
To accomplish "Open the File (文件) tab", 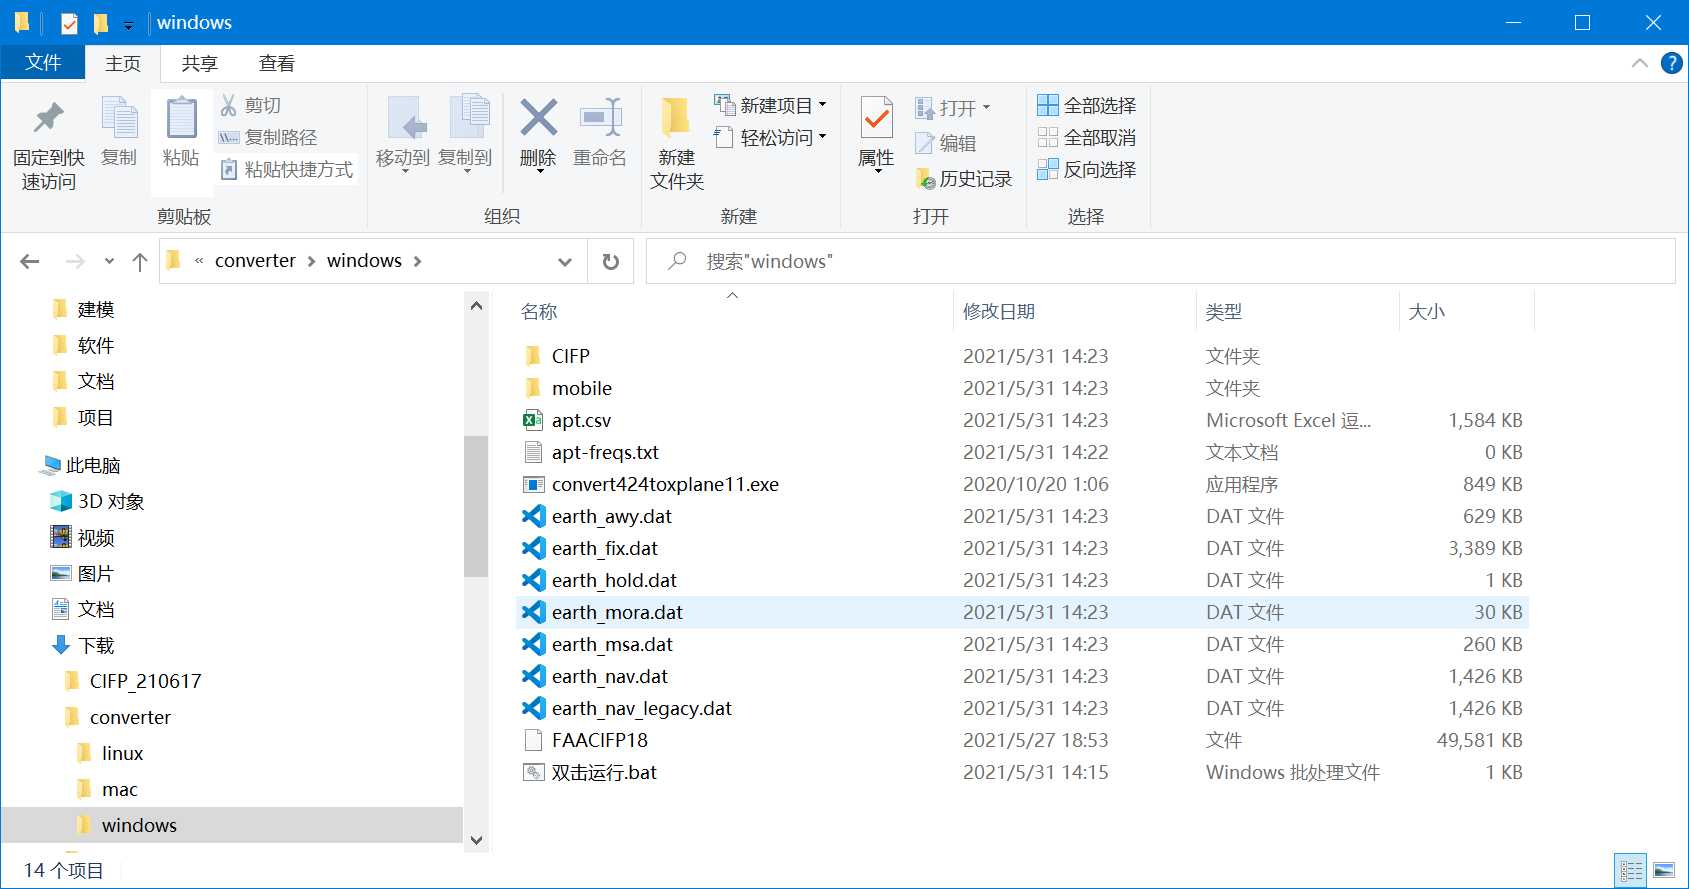I will coord(43,62).
